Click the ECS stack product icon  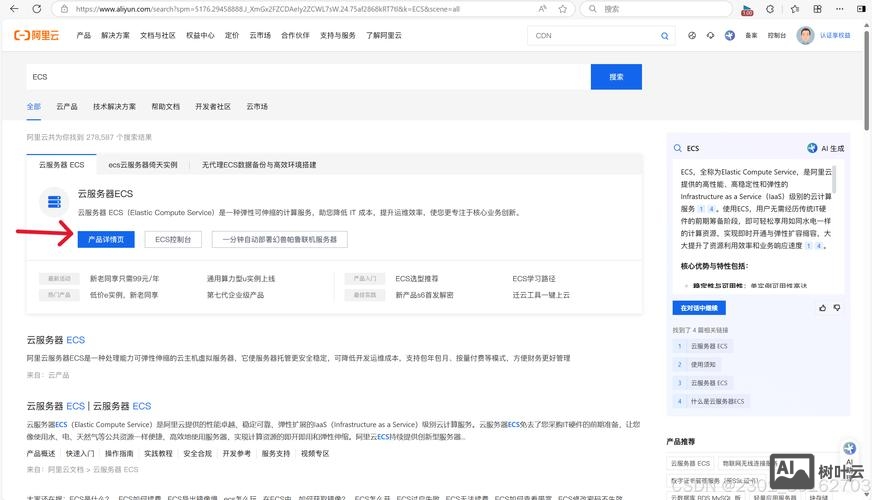(54, 201)
